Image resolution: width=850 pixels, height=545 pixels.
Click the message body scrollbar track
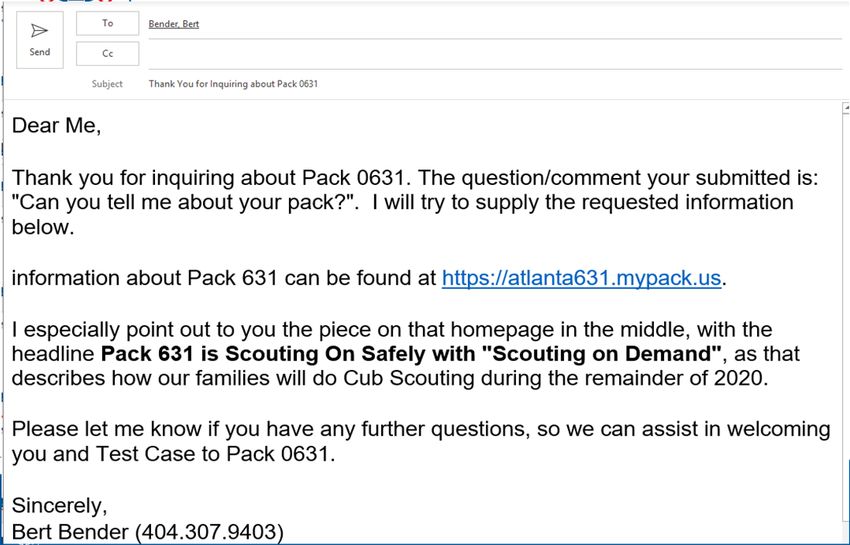pyautogui.click(x=846, y=325)
